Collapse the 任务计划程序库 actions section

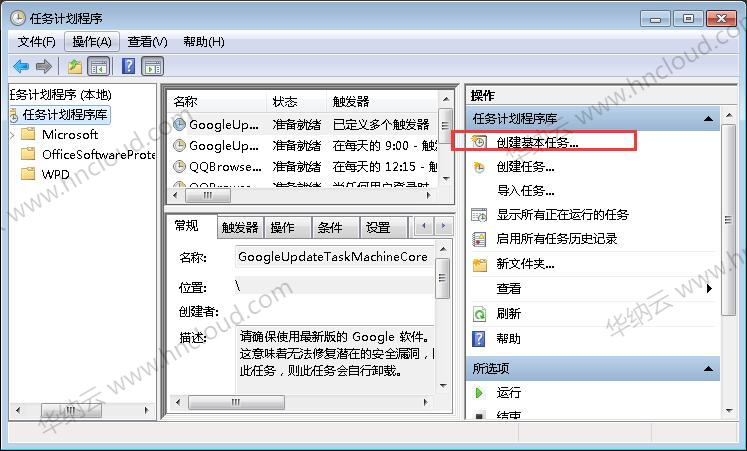pyautogui.click(x=708, y=119)
